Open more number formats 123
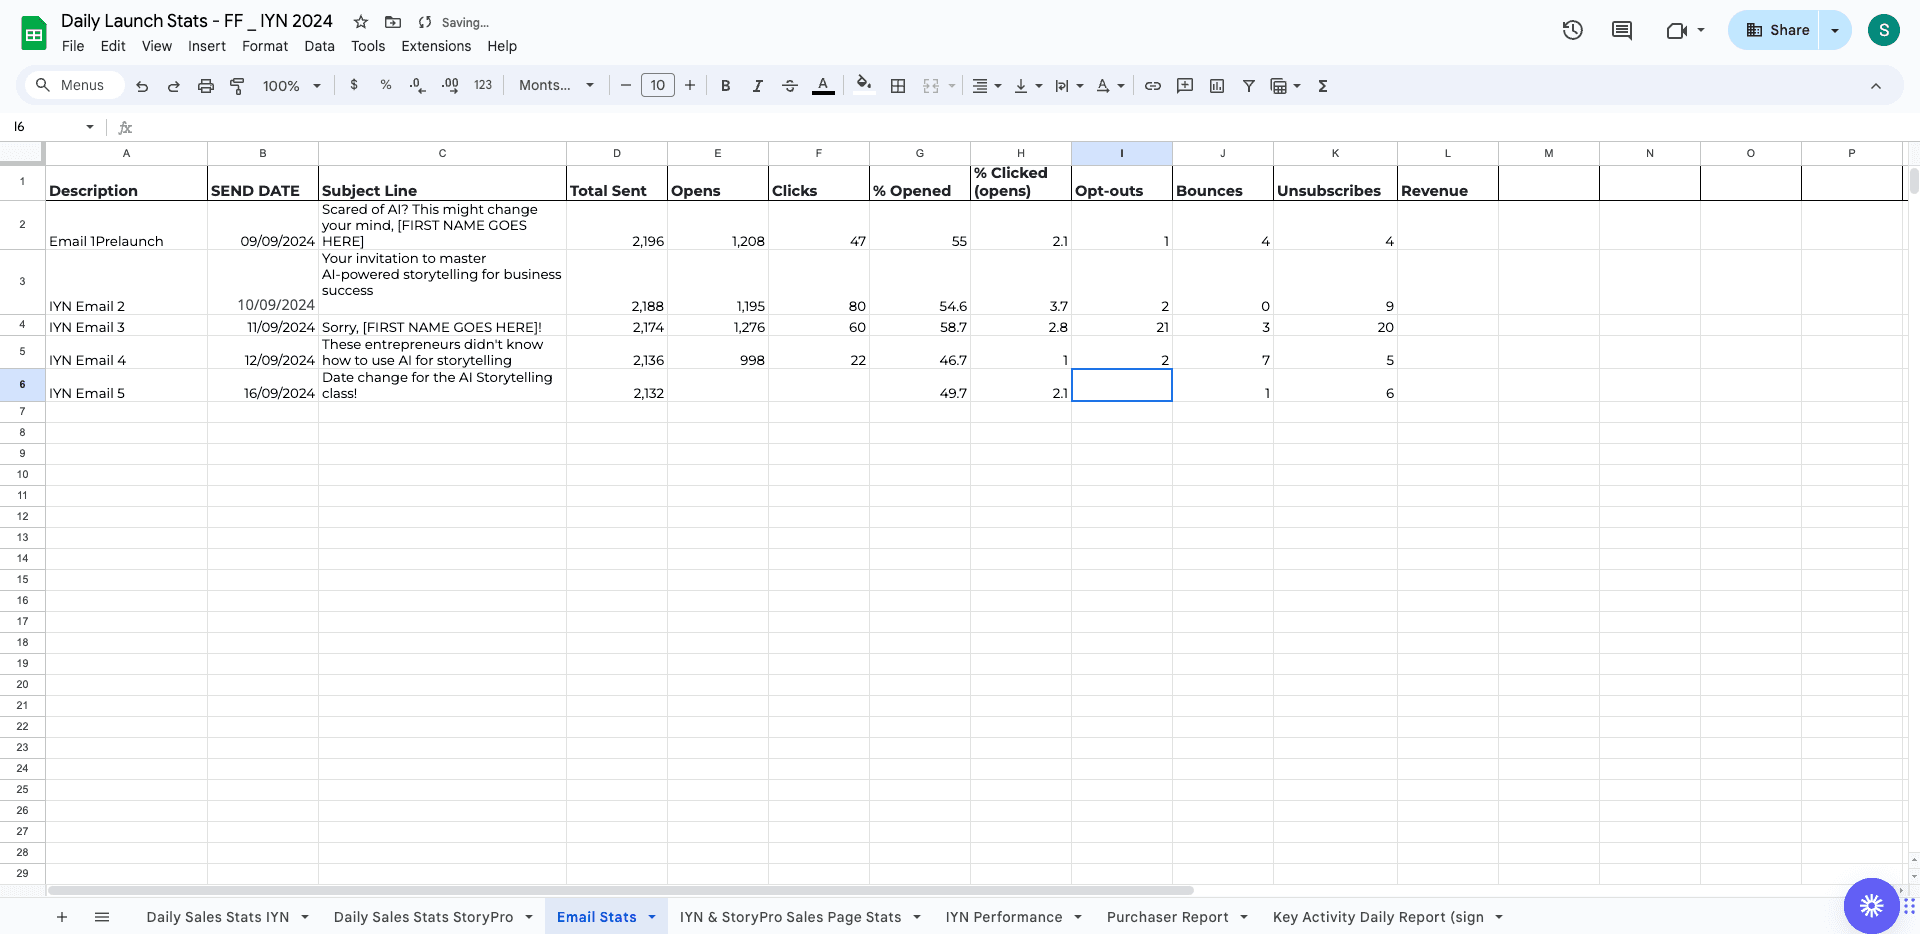The width and height of the screenshot is (1920, 934). point(483,85)
